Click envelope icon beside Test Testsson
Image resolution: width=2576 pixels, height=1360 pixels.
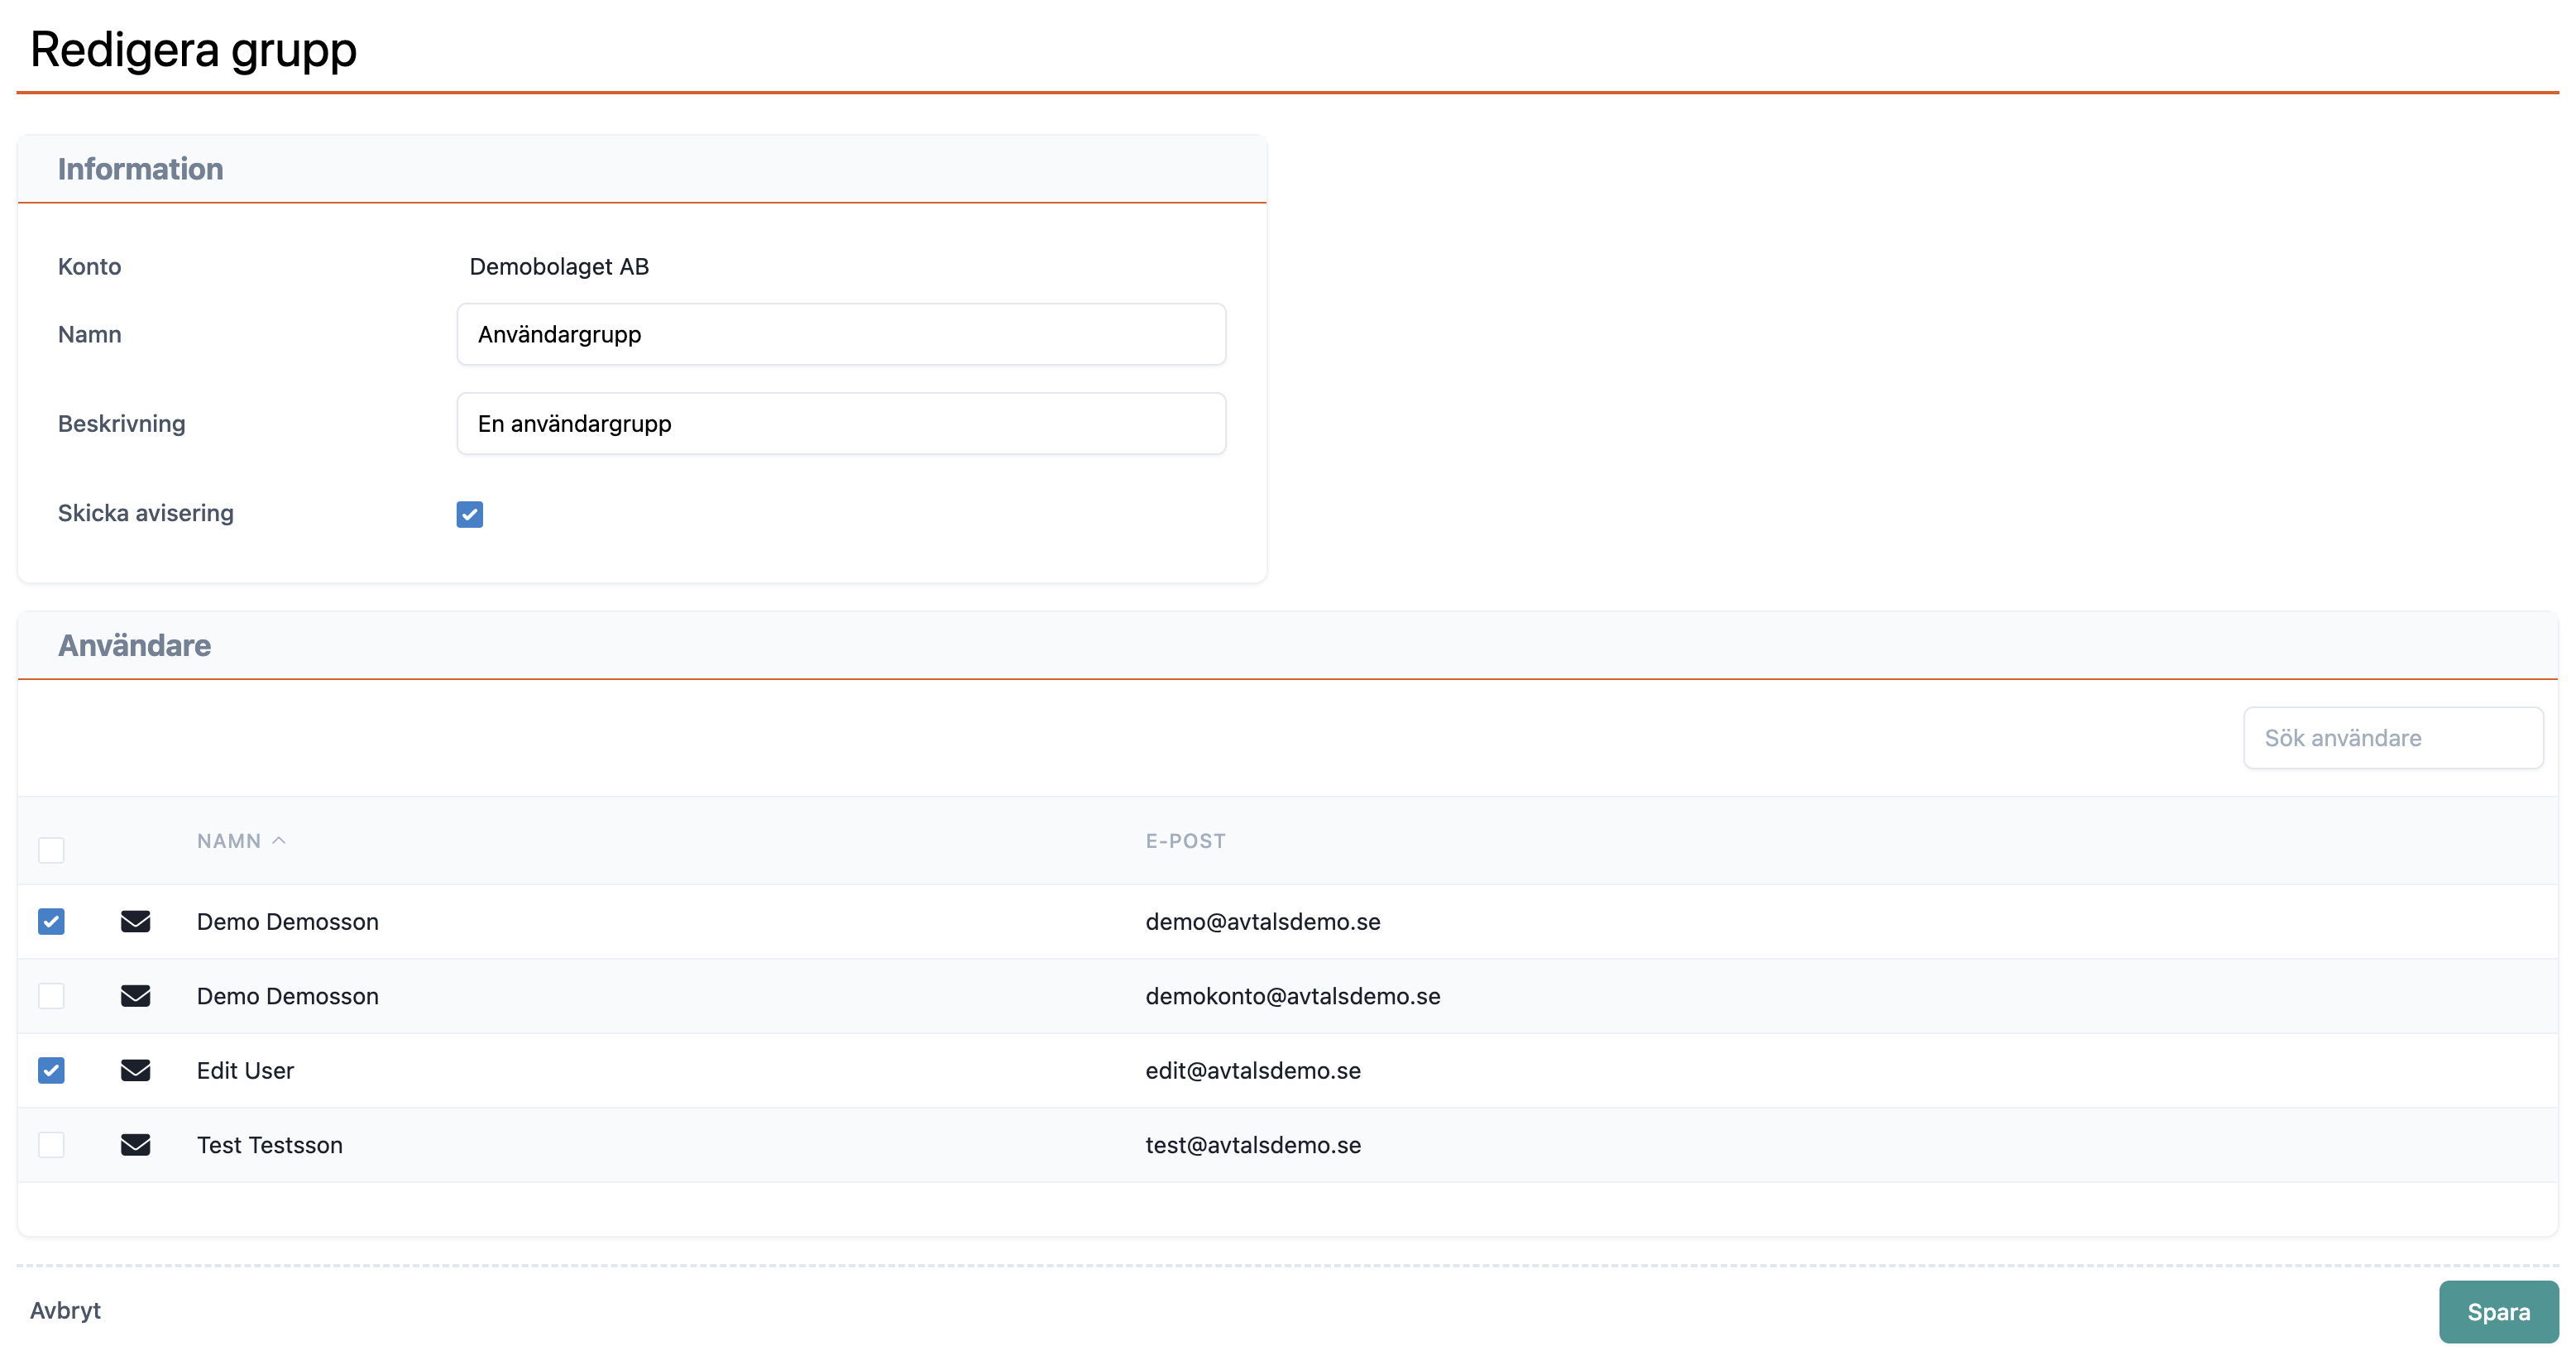(x=135, y=1145)
